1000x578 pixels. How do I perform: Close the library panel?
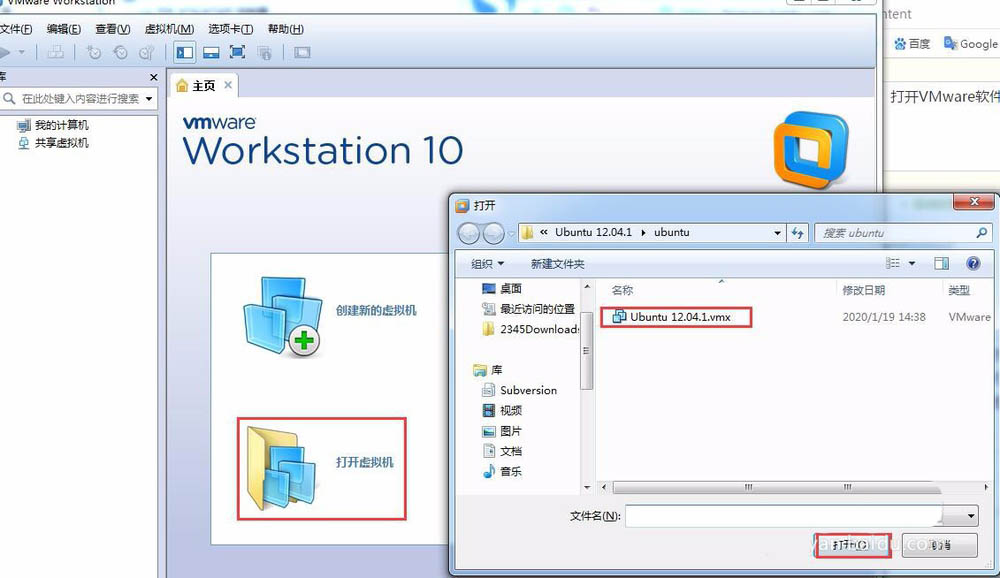[153, 77]
